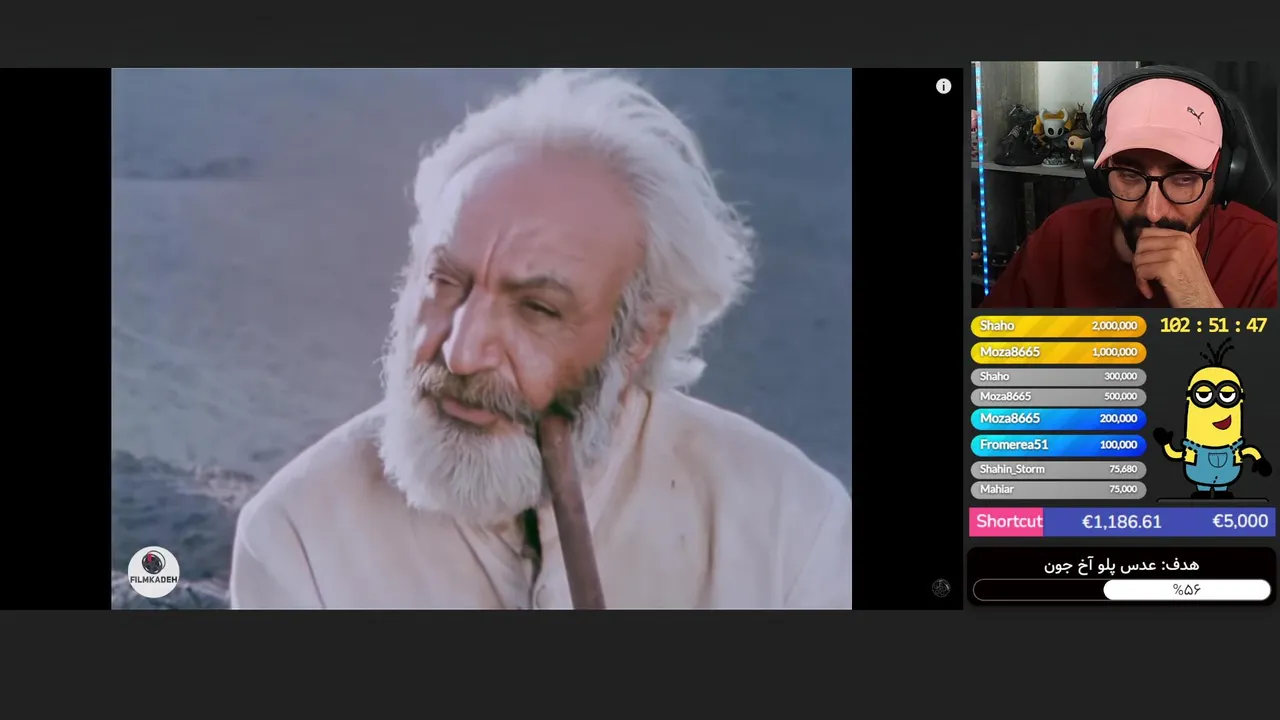Select the Moza8665 500,000 donor row
Image resolution: width=1280 pixels, height=720 pixels.
coord(1058,397)
